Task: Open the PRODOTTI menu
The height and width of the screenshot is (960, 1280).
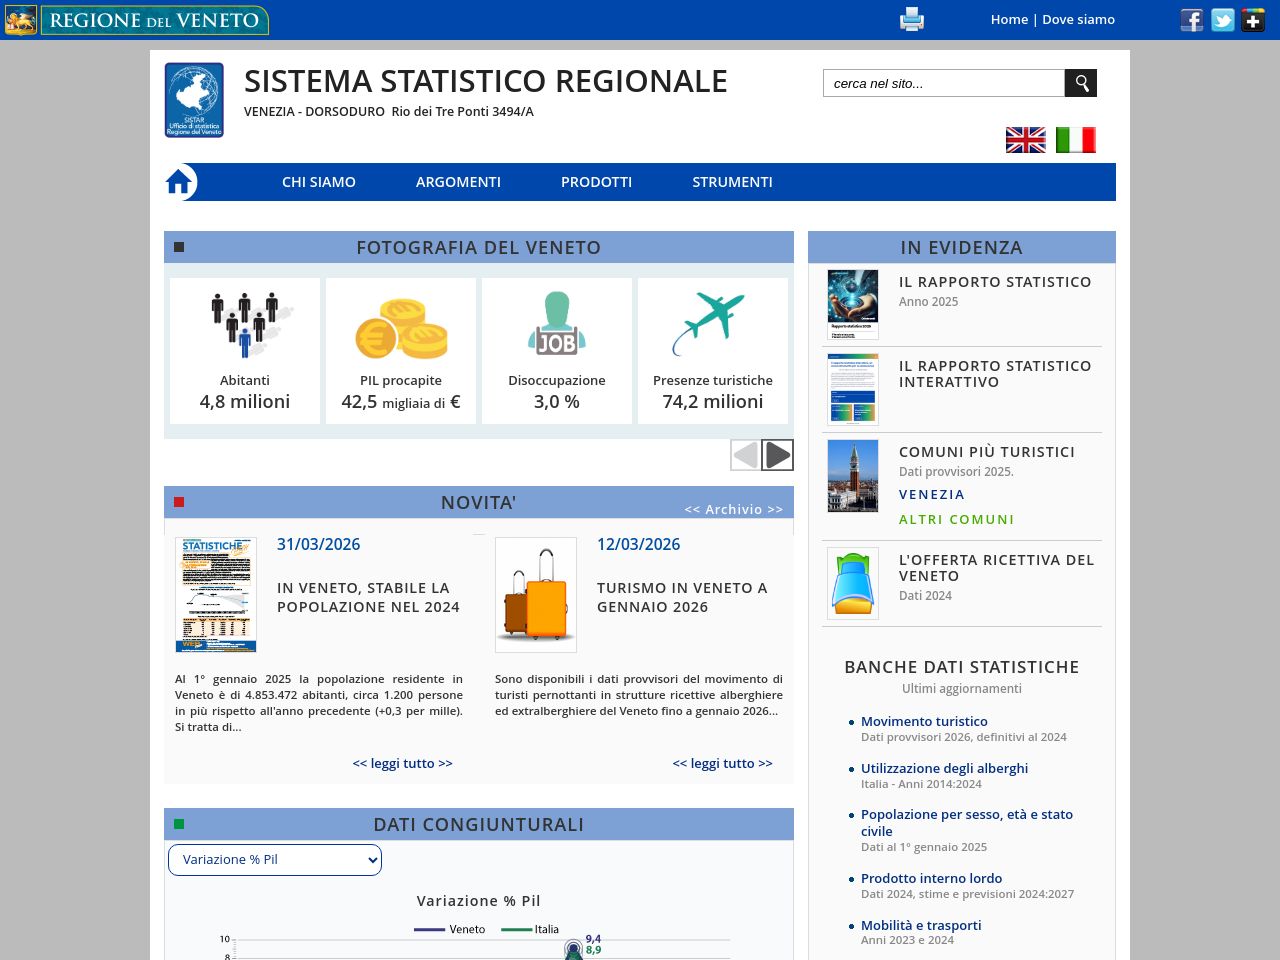Action: pos(596,182)
